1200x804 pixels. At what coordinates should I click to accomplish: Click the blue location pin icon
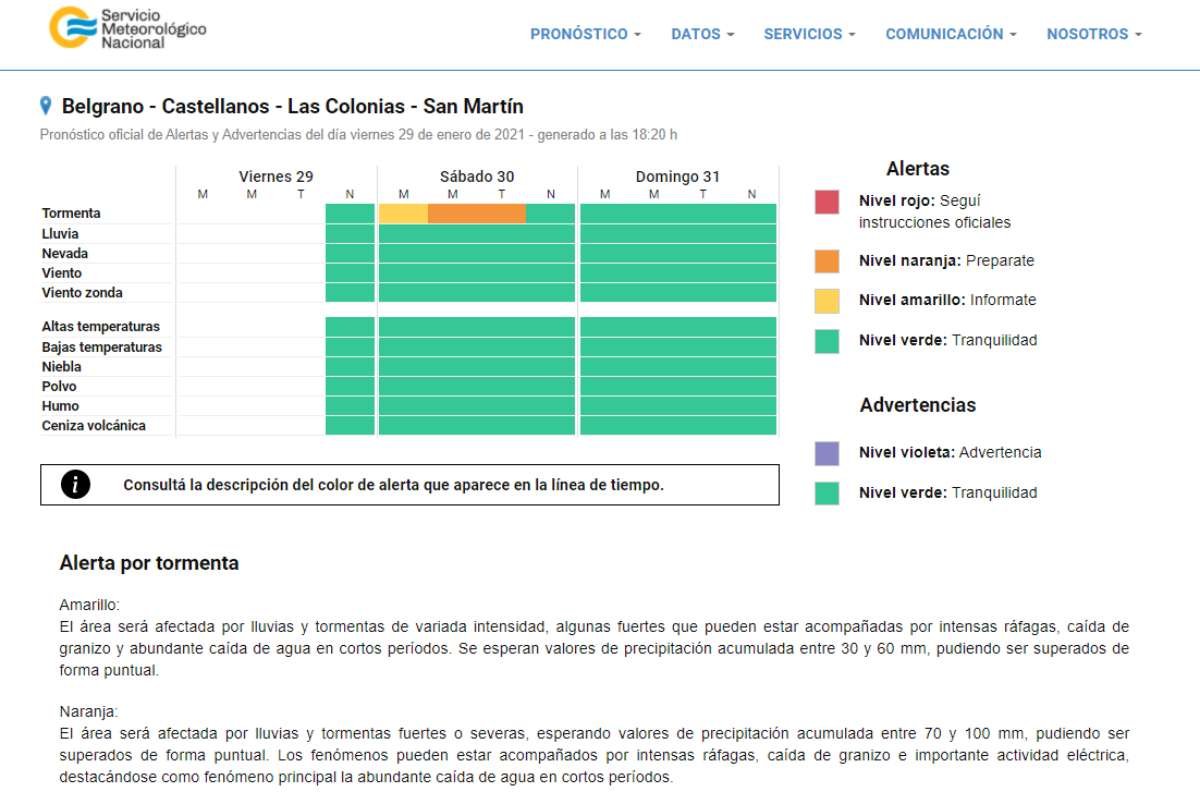(45, 105)
